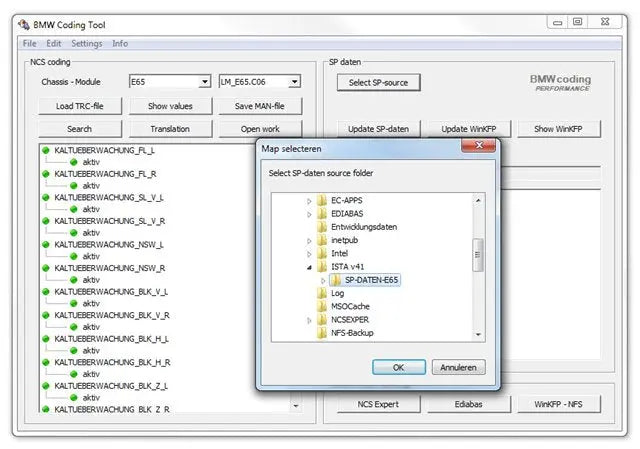Expand the EC-APPS folder

pos(309,201)
